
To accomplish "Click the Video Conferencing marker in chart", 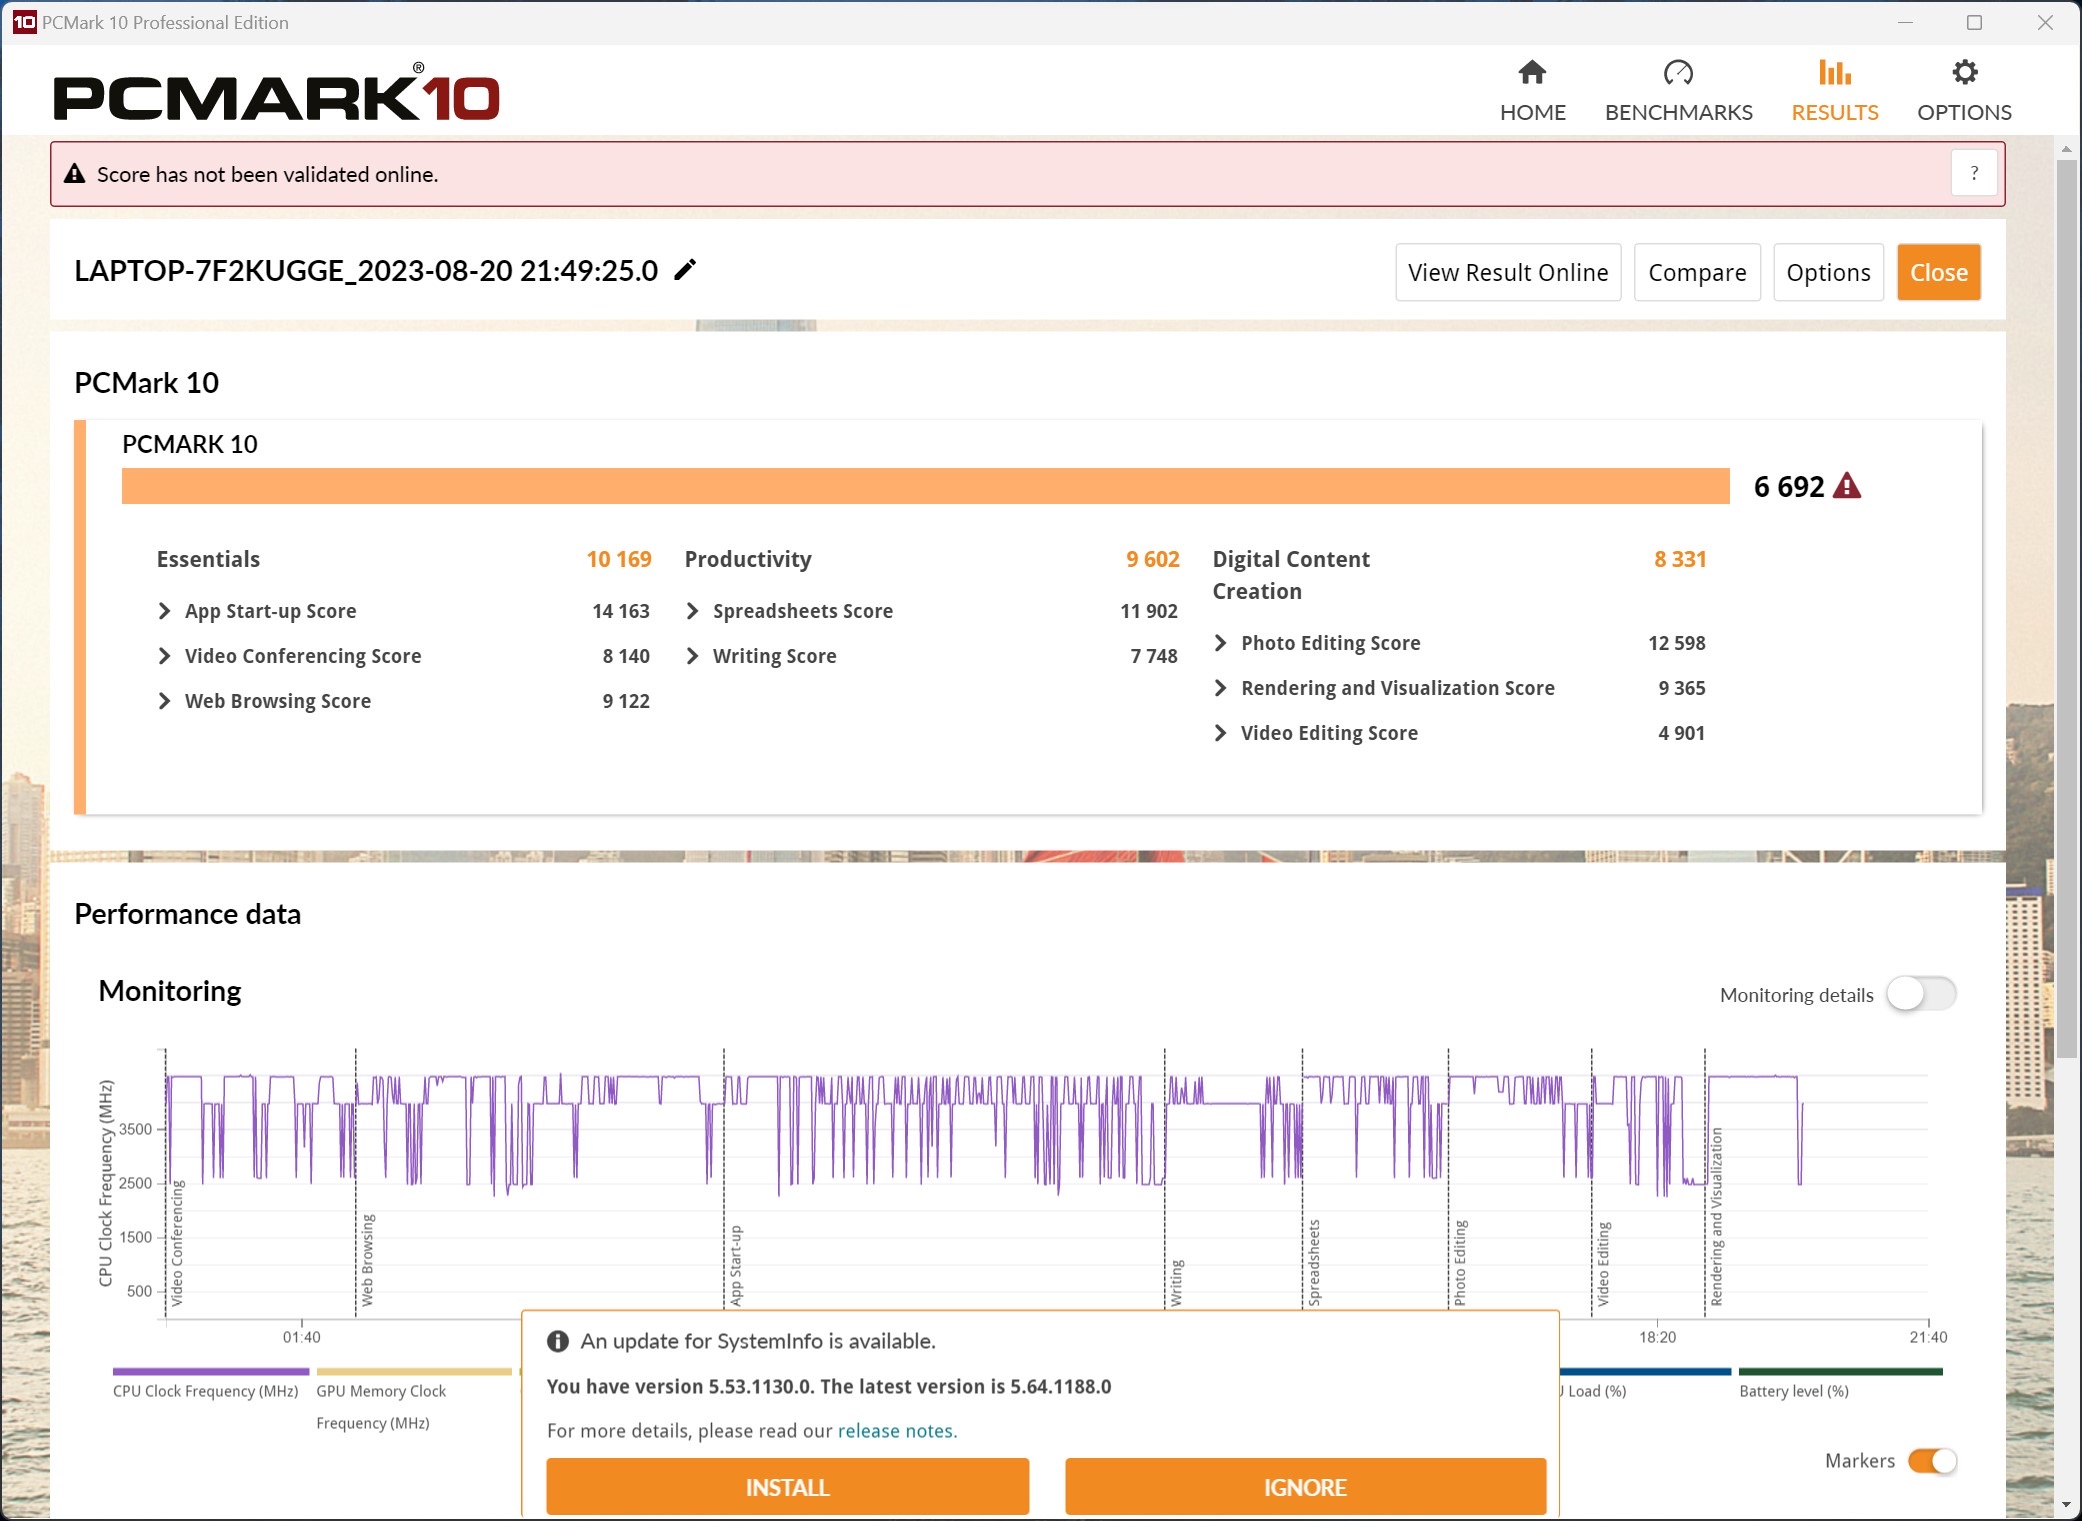I will tap(177, 1243).
